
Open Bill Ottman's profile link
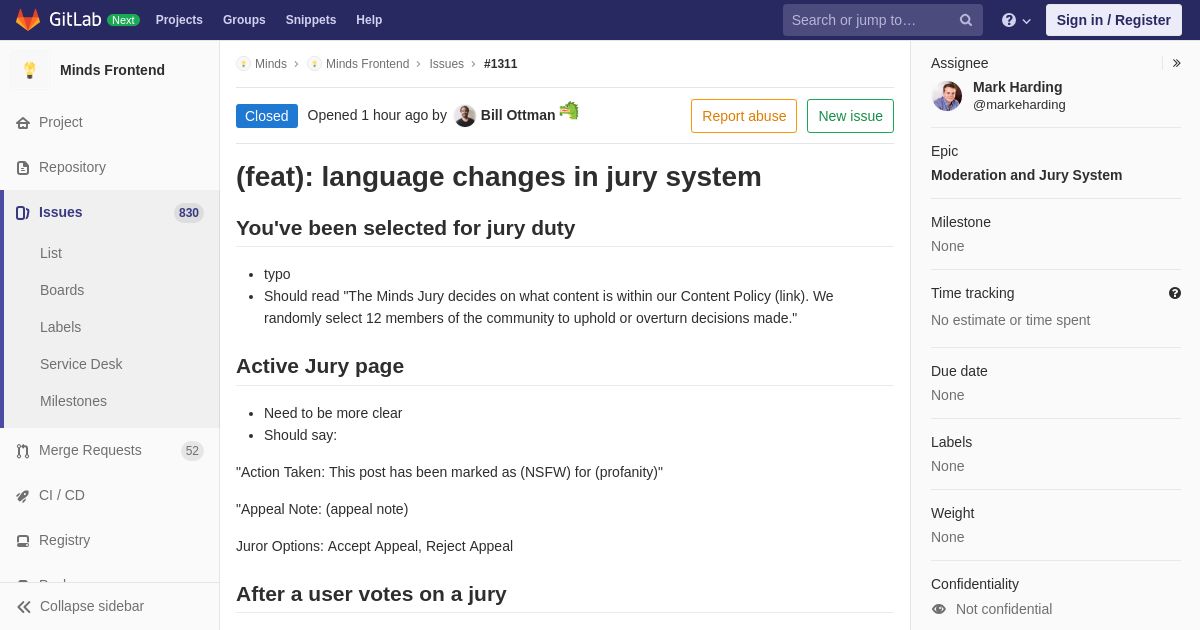coord(518,115)
